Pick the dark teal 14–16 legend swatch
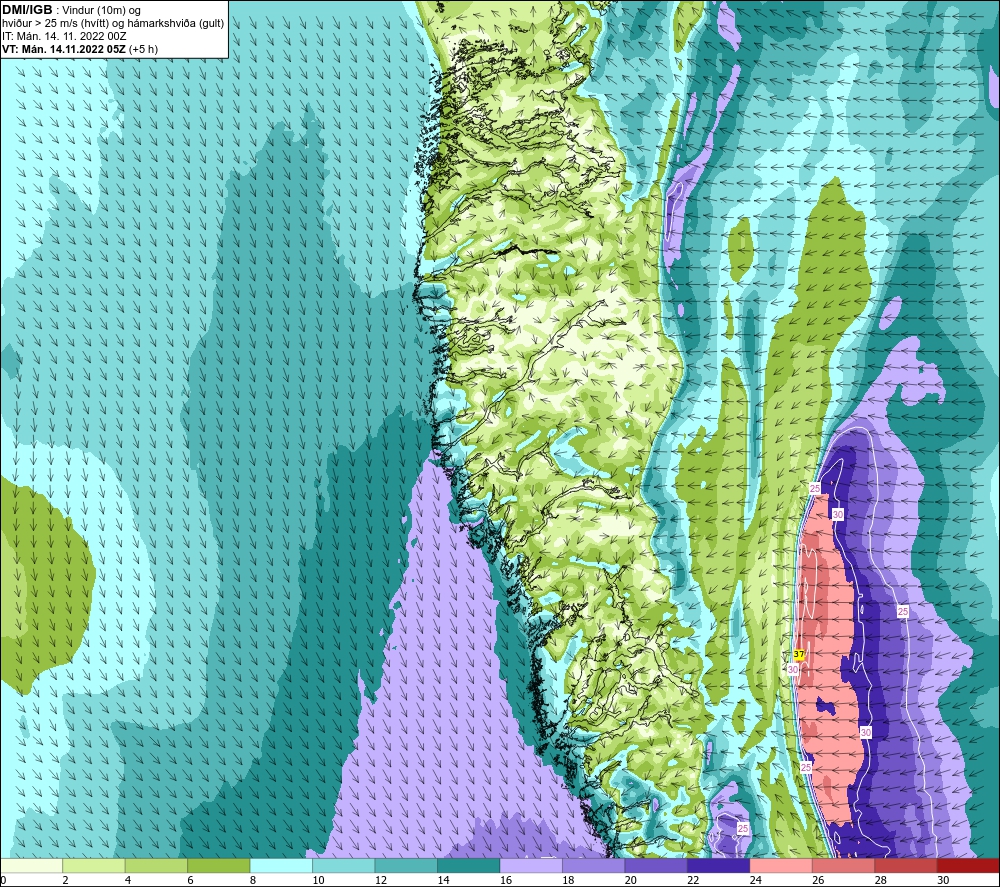 pos(469,865)
